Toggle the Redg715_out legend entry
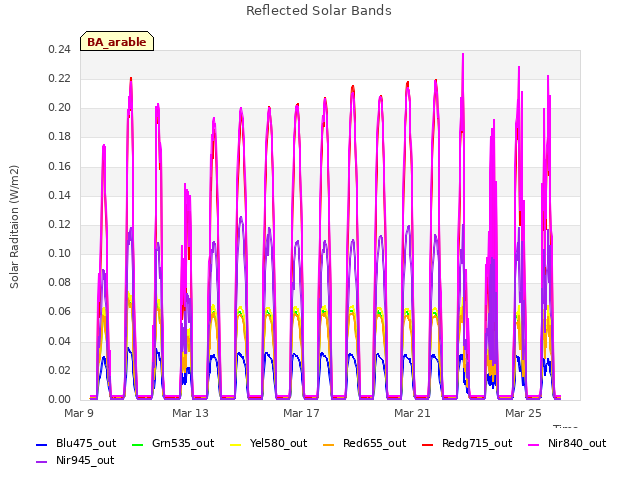Screen dimensions: 640x480 [x=467, y=444]
